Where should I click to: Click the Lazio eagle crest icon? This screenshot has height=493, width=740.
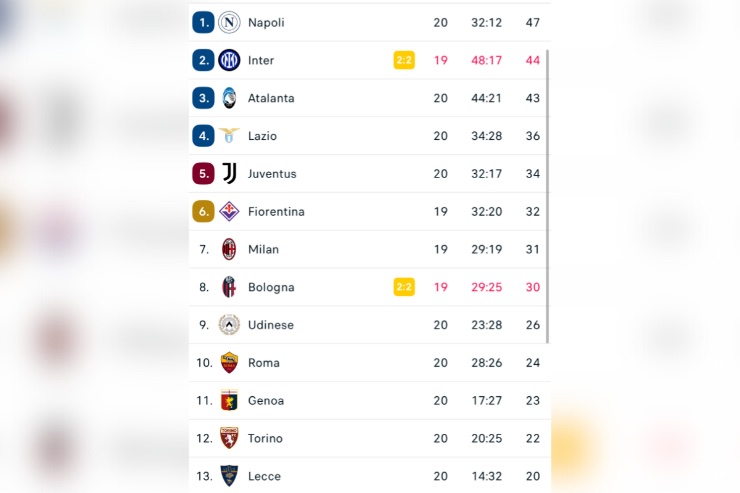click(x=230, y=136)
